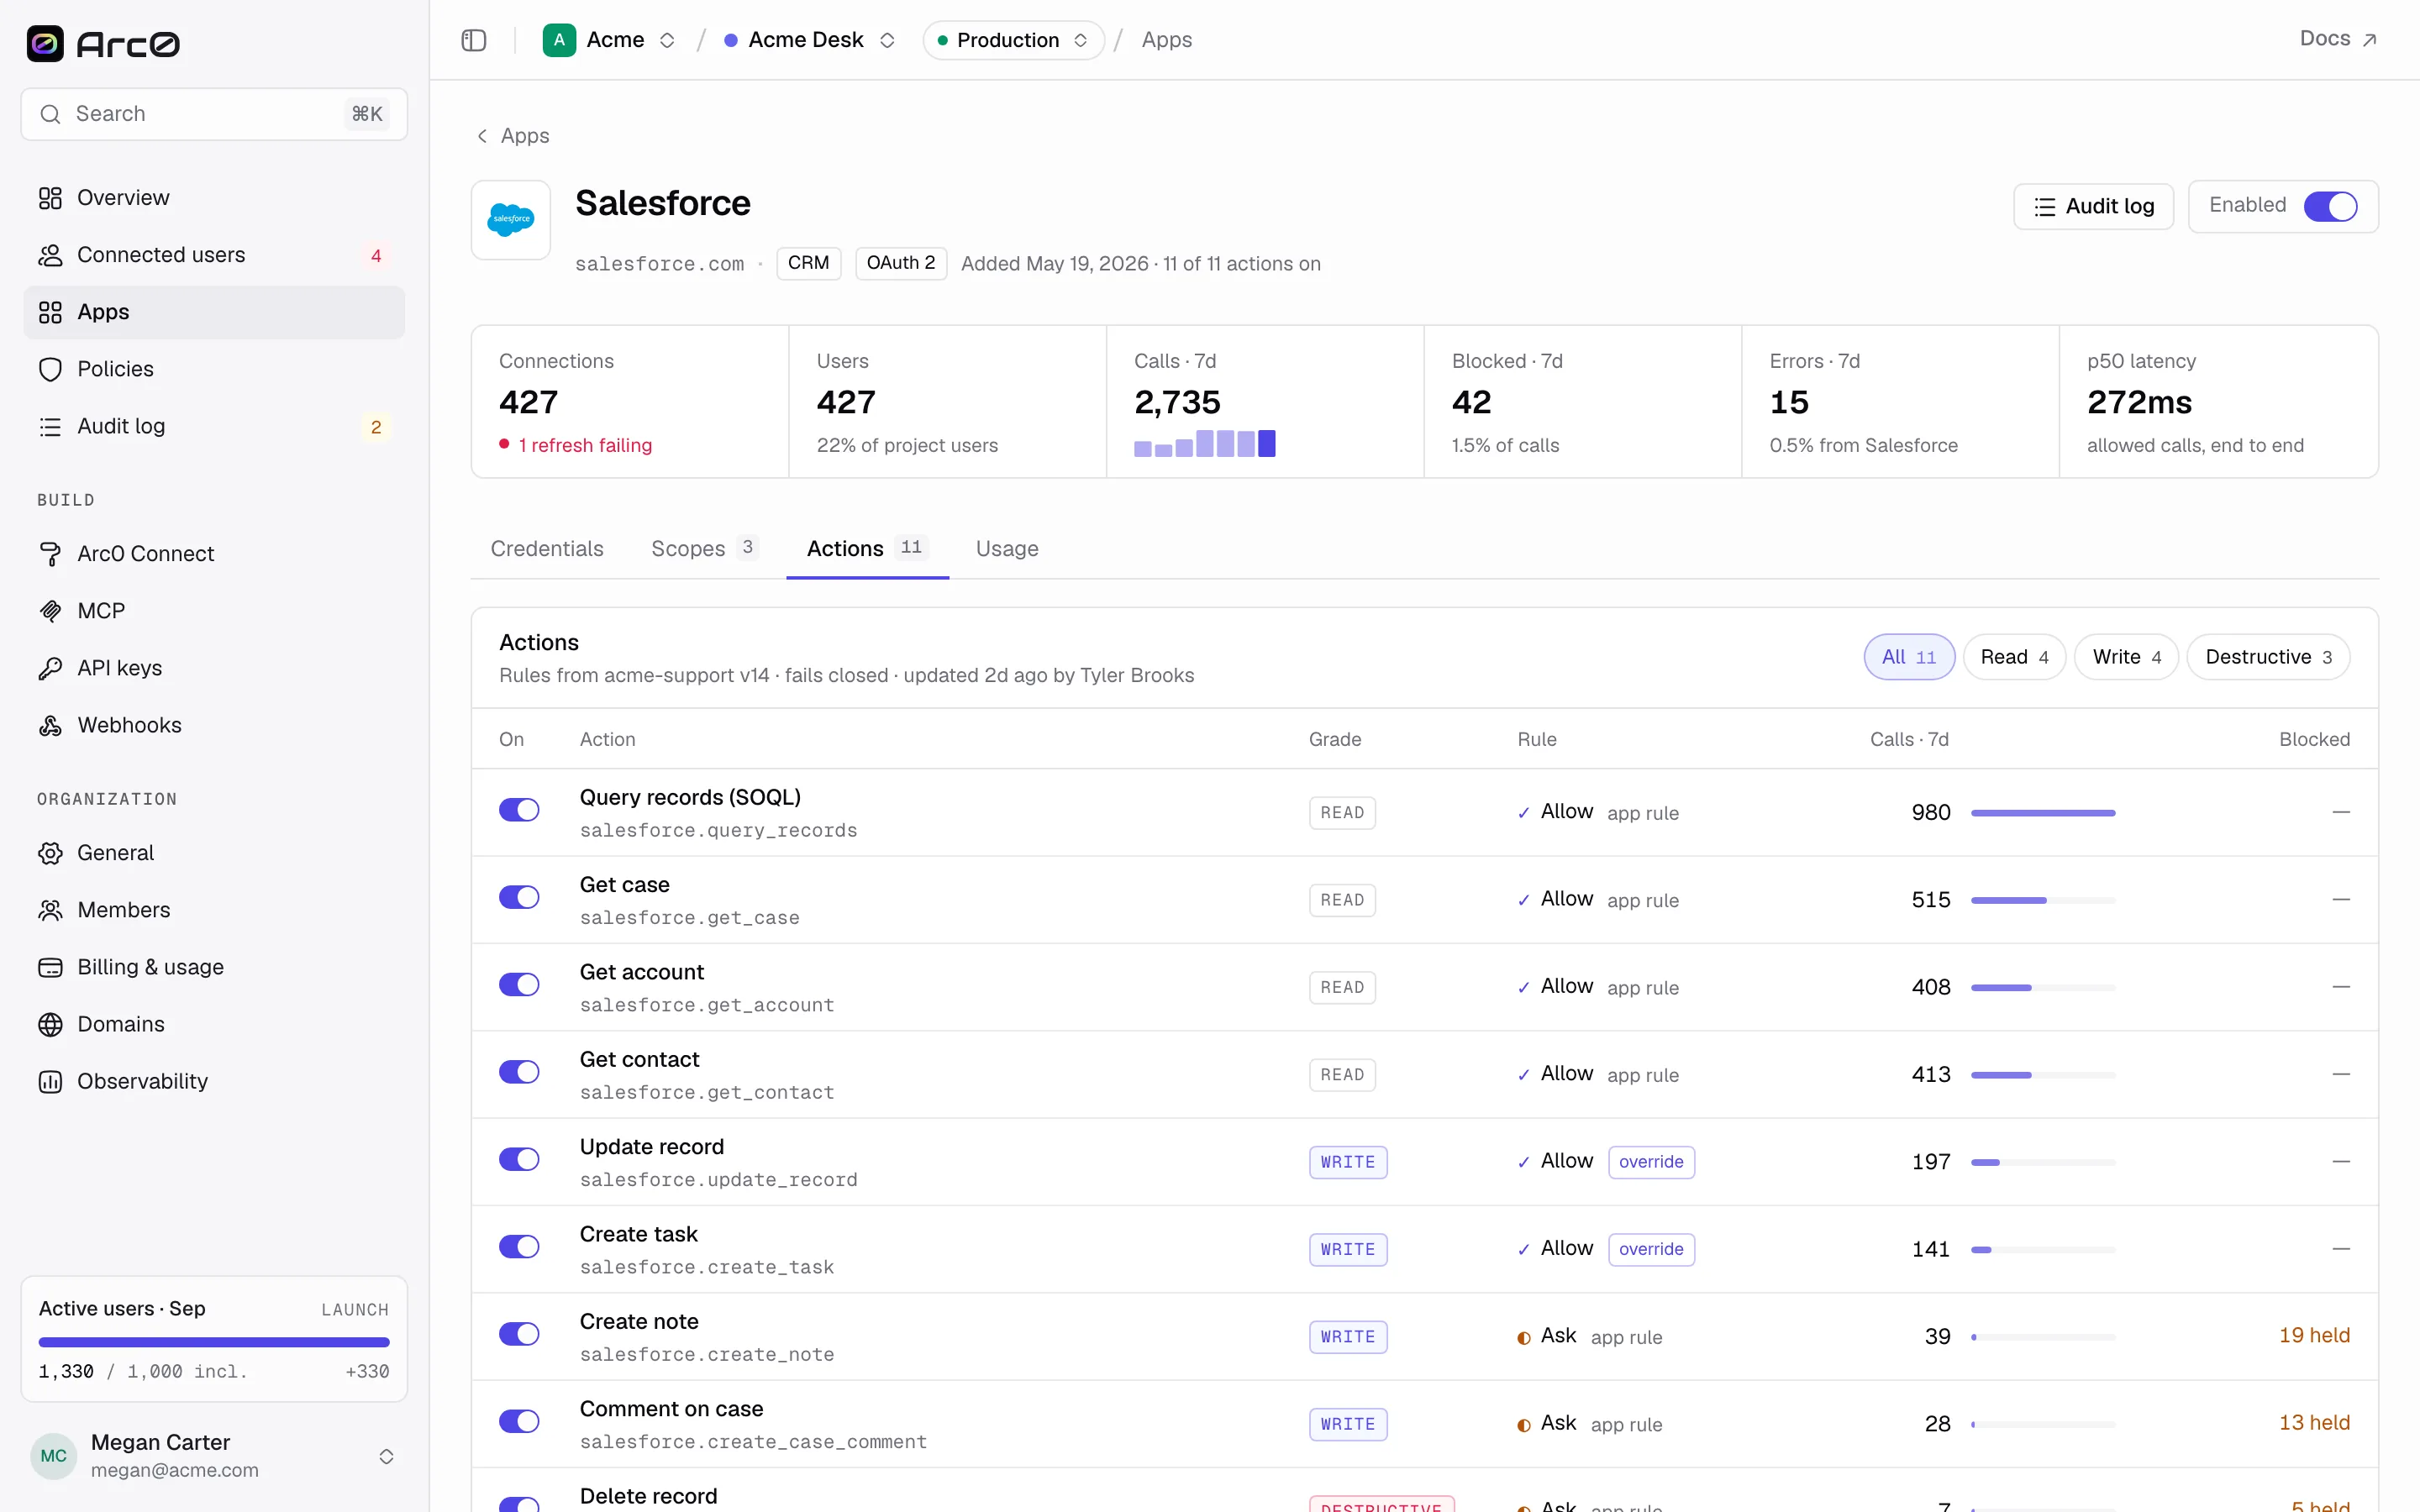Image resolution: width=2420 pixels, height=1512 pixels.
Task: Click the OAuth 2 tag
Action: tap(901, 263)
